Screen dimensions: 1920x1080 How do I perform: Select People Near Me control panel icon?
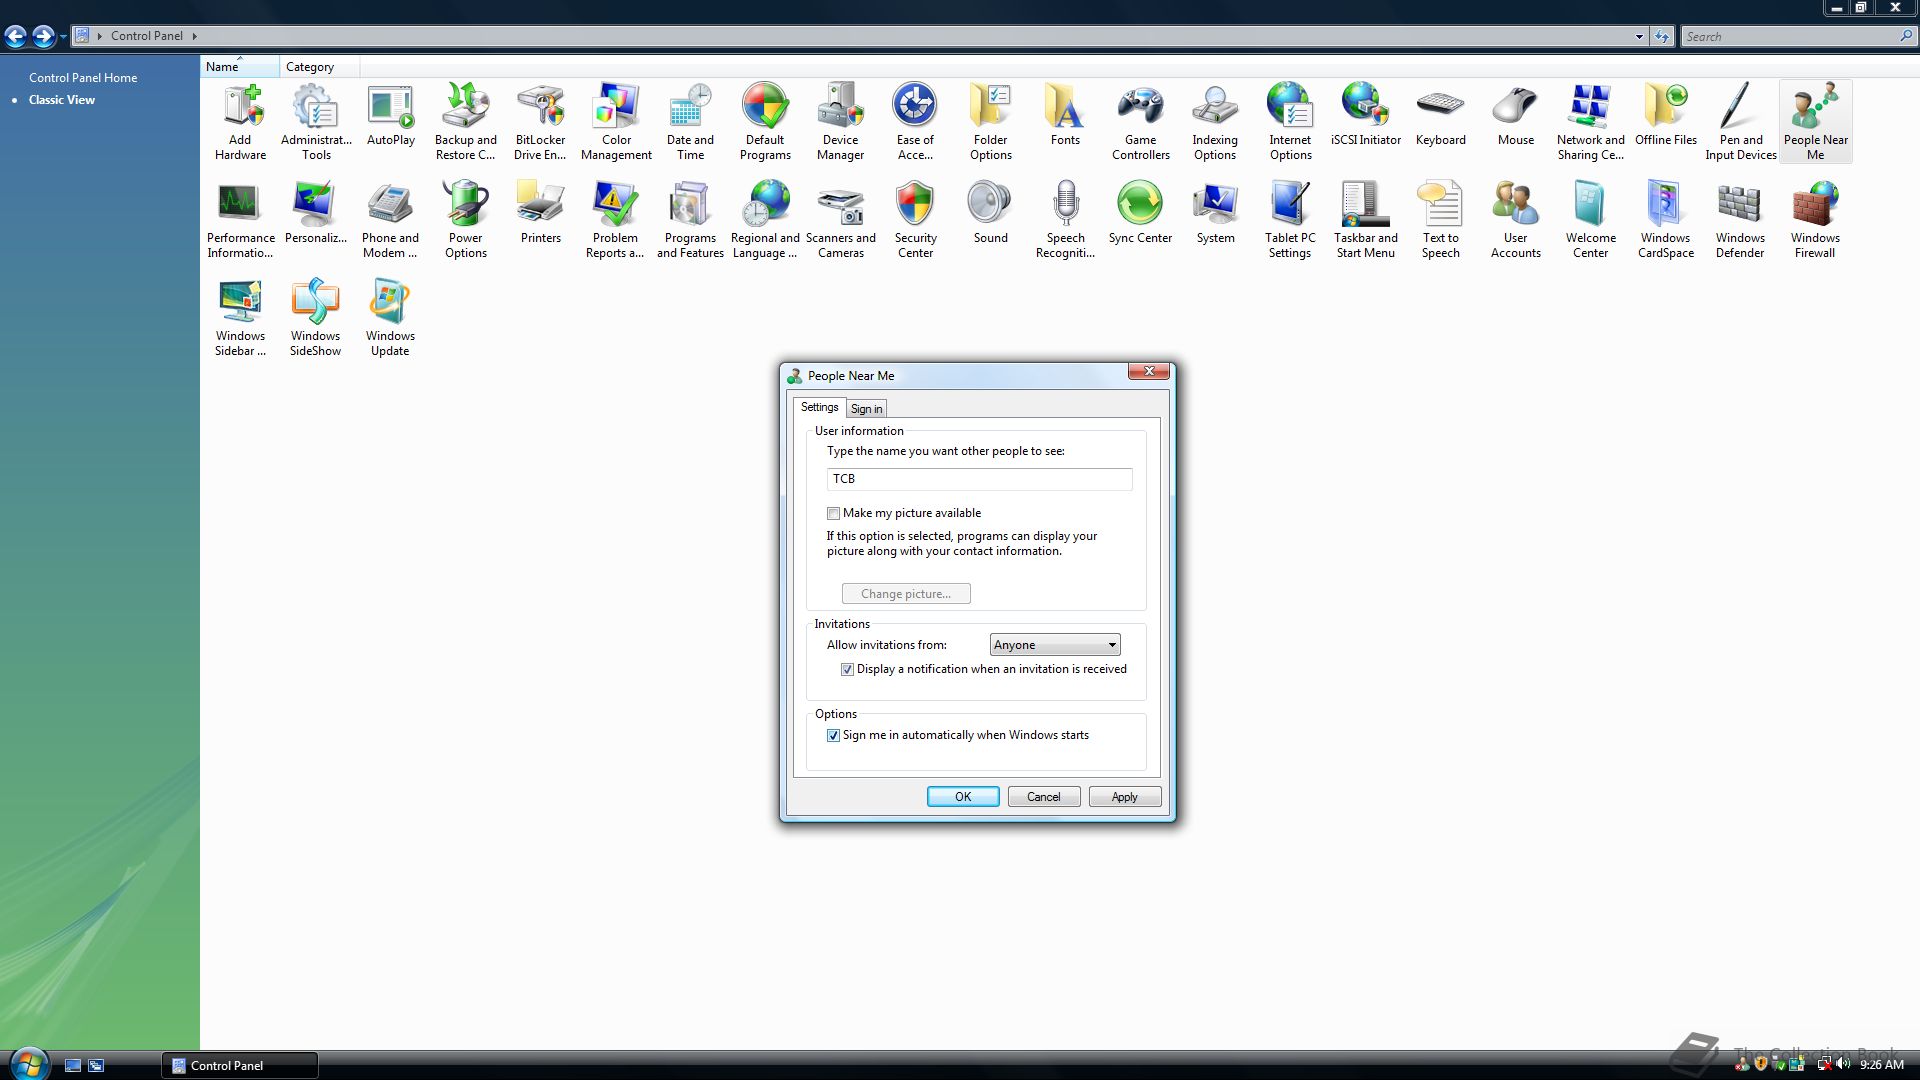pyautogui.click(x=1815, y=121)
